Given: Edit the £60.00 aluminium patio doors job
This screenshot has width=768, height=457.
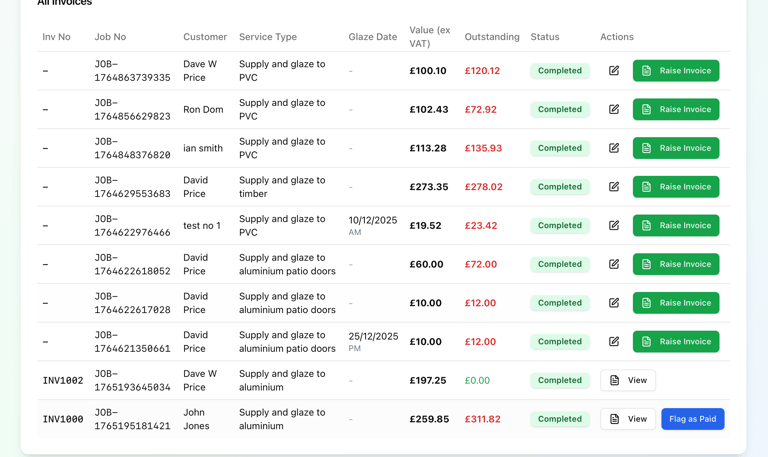Looking at the screenshot, I should point(614,264).
